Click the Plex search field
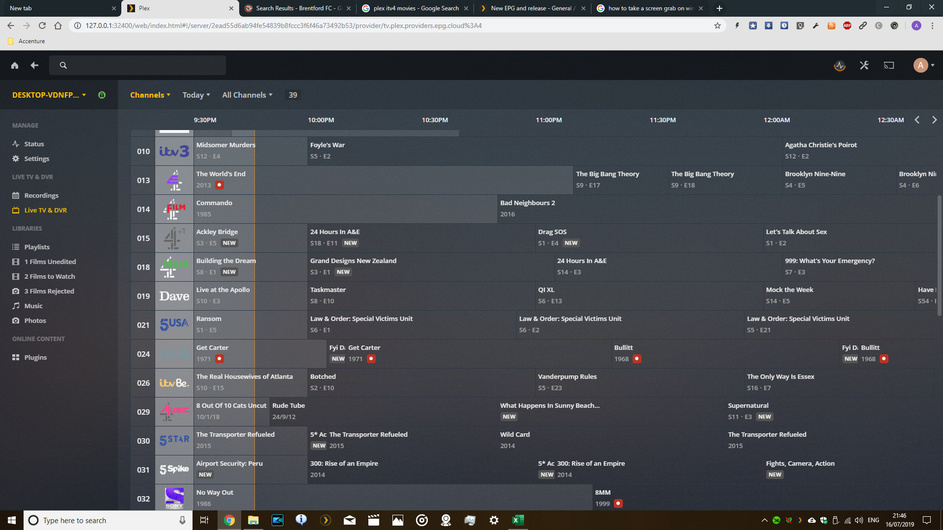This screenshot has height=530, width=943. [138, 65]
